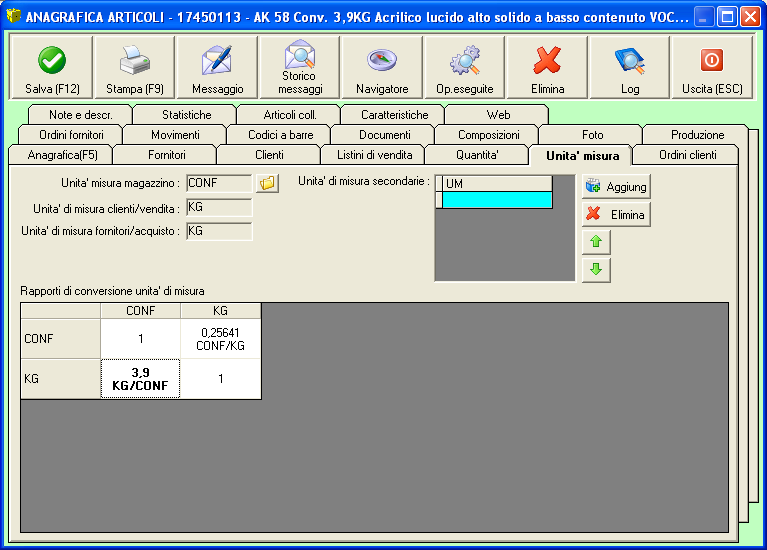
Task: Select the 3,9 KG/CONF conversion cell
Action: point(140,379)
